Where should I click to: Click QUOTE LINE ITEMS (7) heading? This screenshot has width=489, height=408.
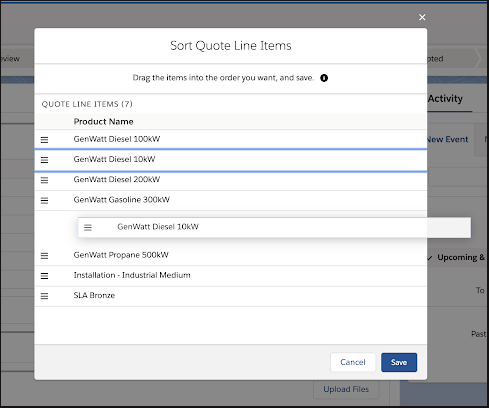87,104
